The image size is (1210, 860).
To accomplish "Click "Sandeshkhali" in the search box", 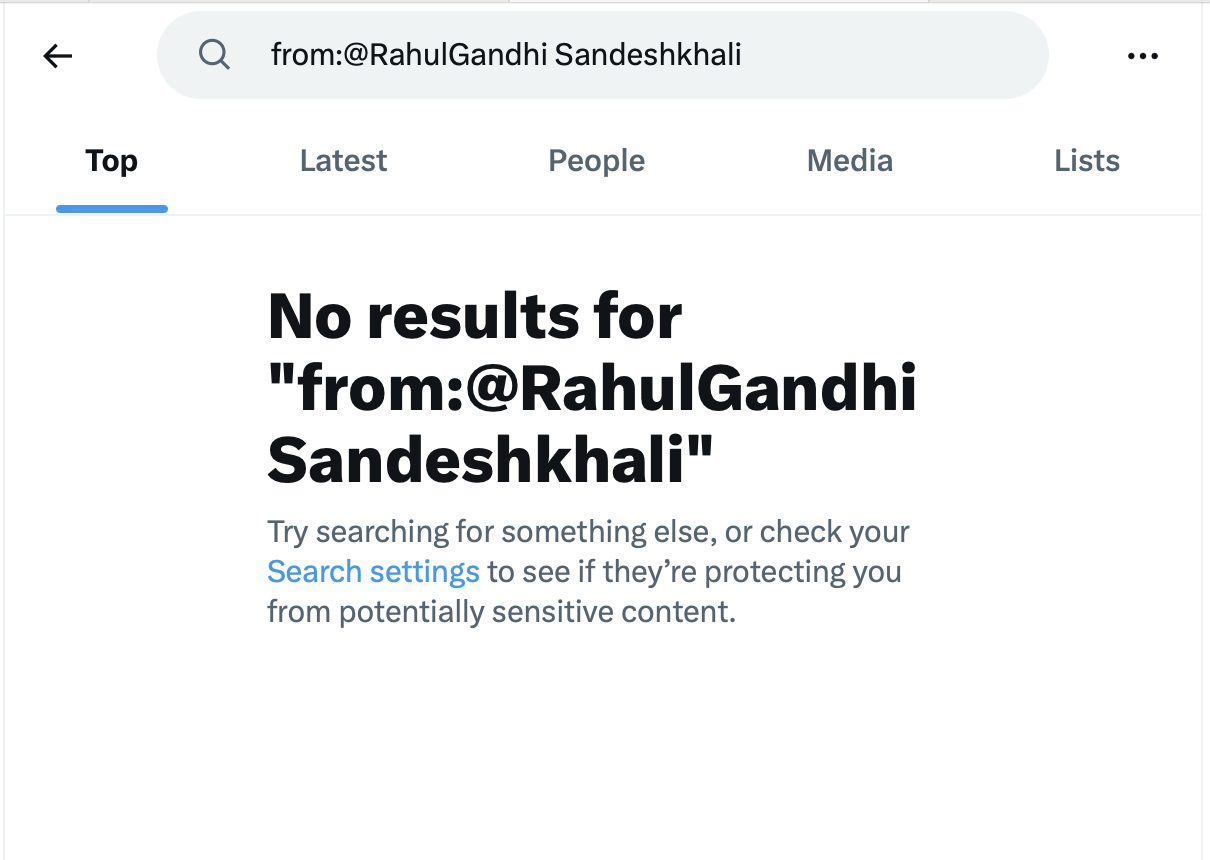I will tap(648, 54).
